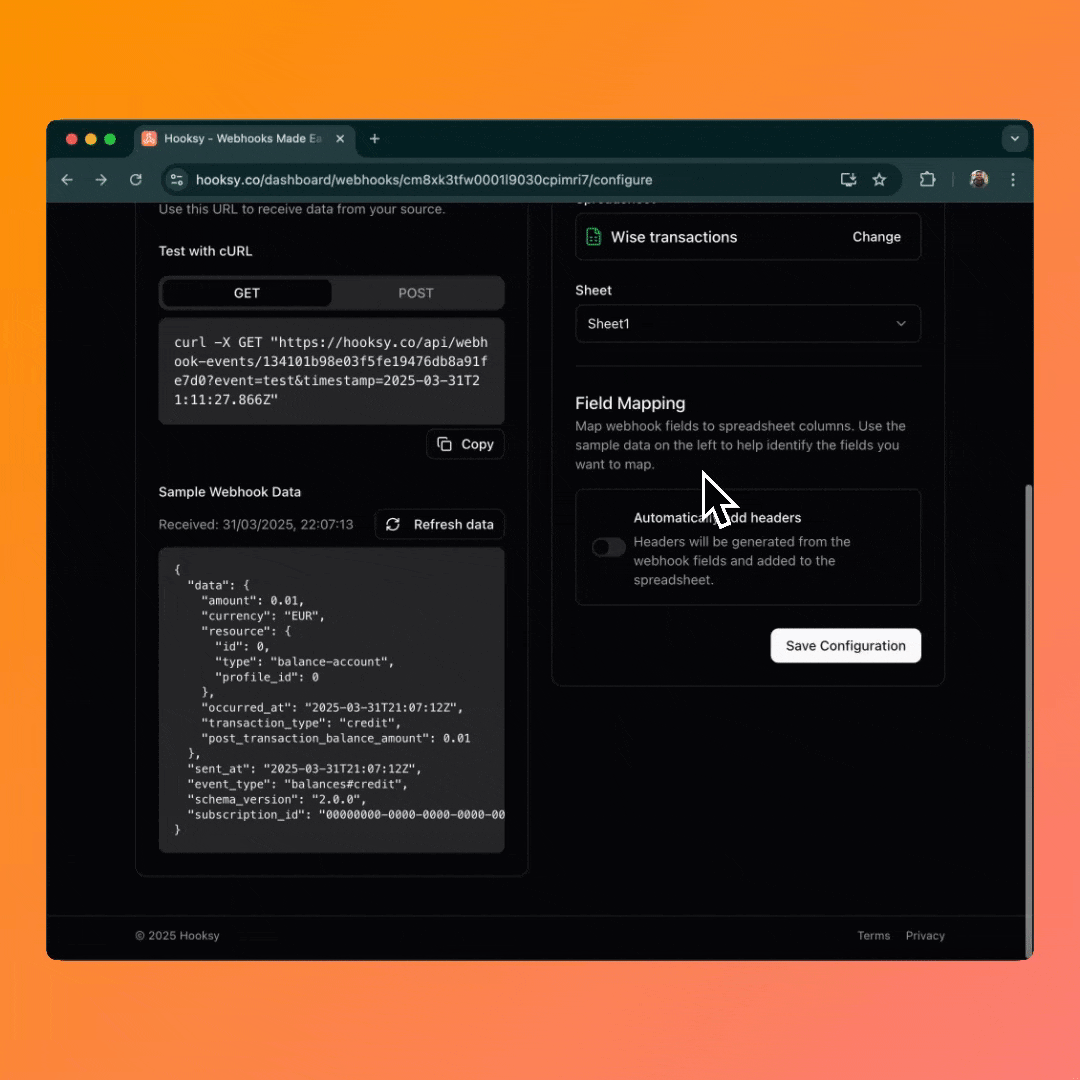Click the "subscription_id" line in sample data
Screen dimensions: 1080x1080
[346, 815]
